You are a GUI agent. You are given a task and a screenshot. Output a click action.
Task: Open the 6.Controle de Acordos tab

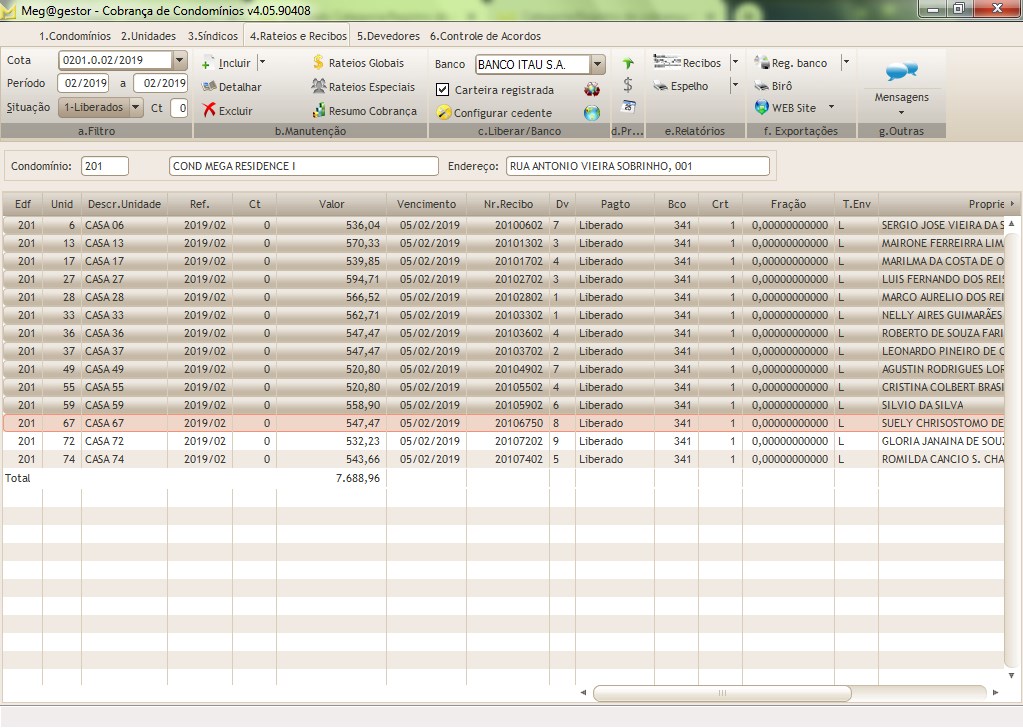[x=485, y=36]
